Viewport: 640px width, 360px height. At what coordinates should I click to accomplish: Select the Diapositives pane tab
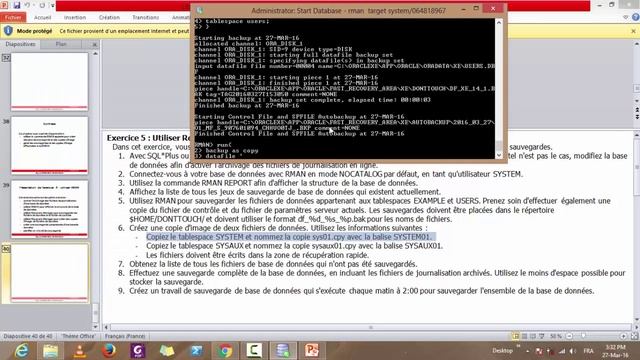20,44
